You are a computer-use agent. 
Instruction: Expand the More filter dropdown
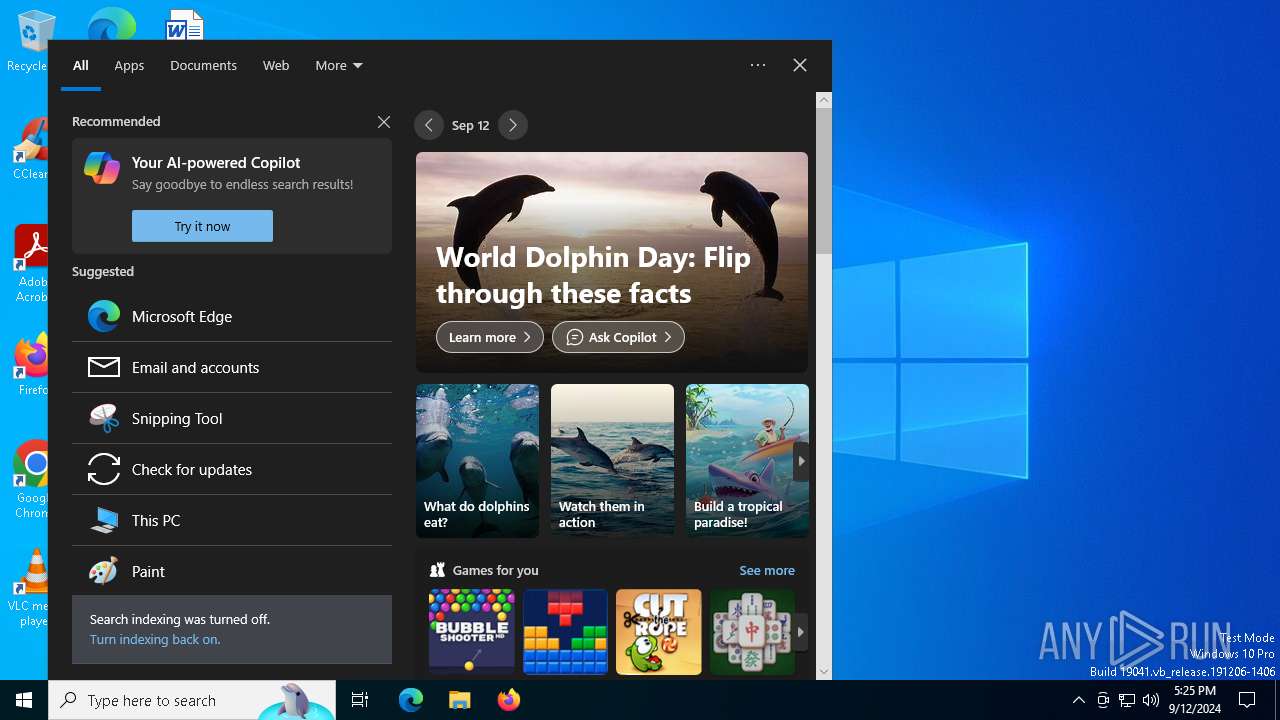(x=339, y=65)
